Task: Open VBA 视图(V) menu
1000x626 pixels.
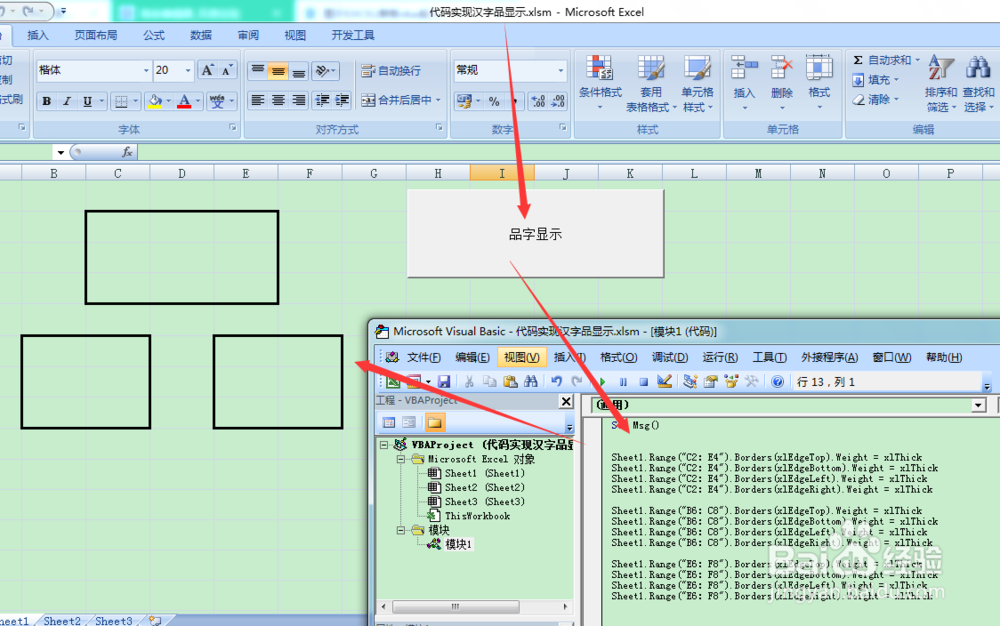Action: click(521, 357)
